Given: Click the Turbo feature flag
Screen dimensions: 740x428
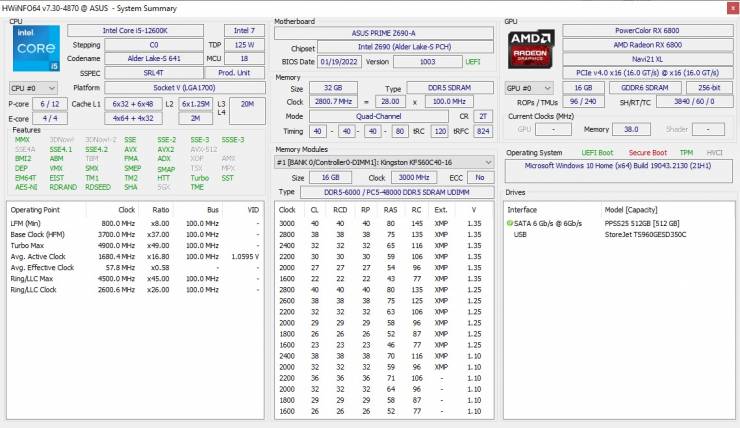Looking at the screenshot, I should click(200, 178).
